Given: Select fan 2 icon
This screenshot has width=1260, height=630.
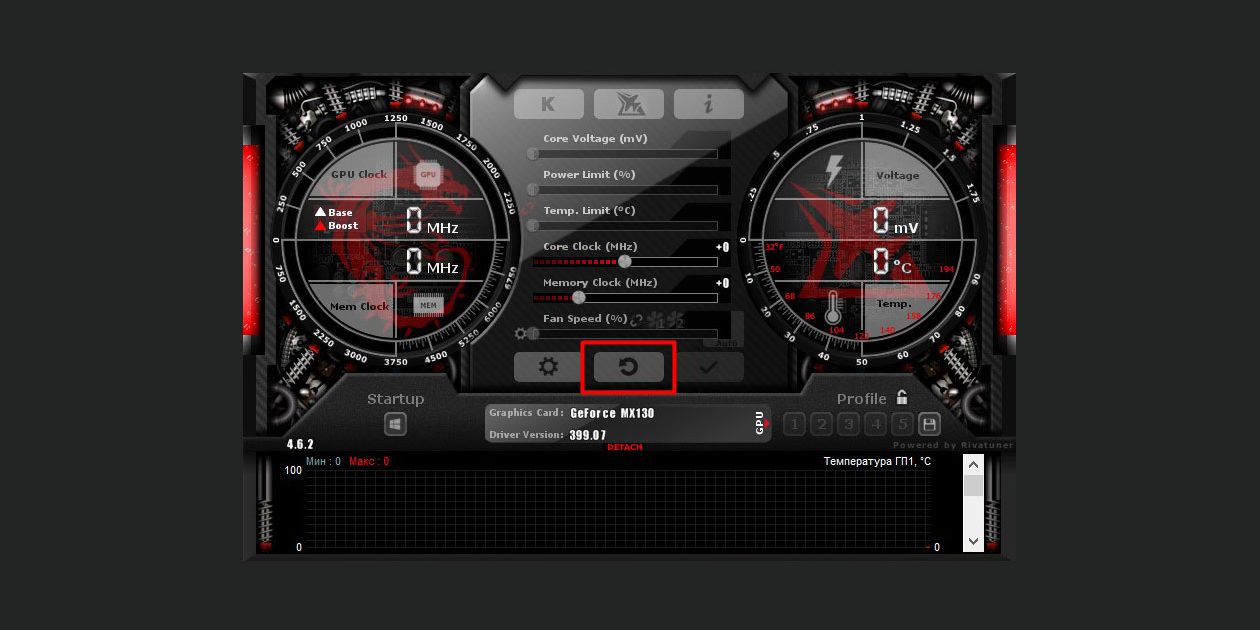Looking at the screenshot, I should (x=676, y=320).
